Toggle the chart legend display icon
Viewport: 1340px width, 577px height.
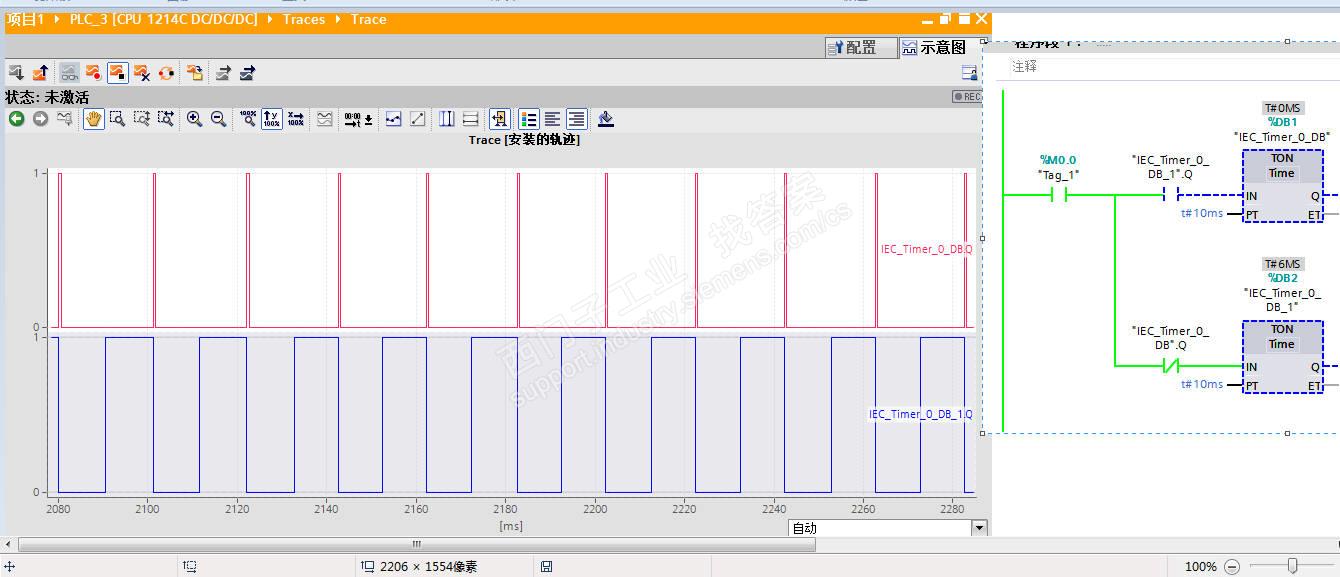point(529,119)
